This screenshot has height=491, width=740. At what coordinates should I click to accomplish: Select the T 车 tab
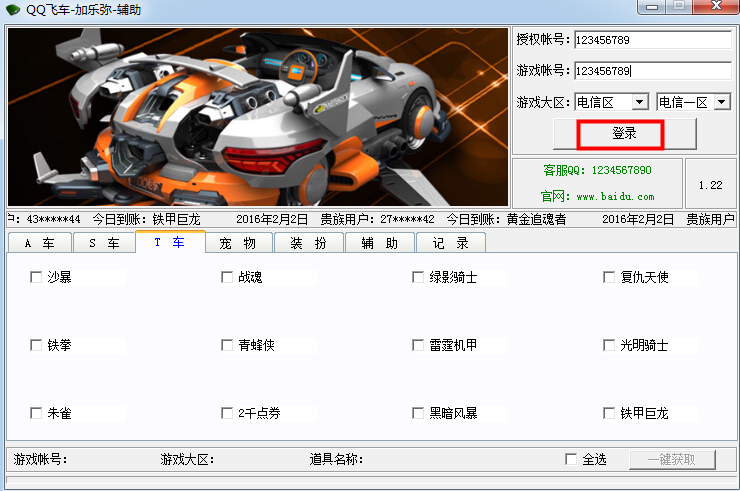[170, 242]
